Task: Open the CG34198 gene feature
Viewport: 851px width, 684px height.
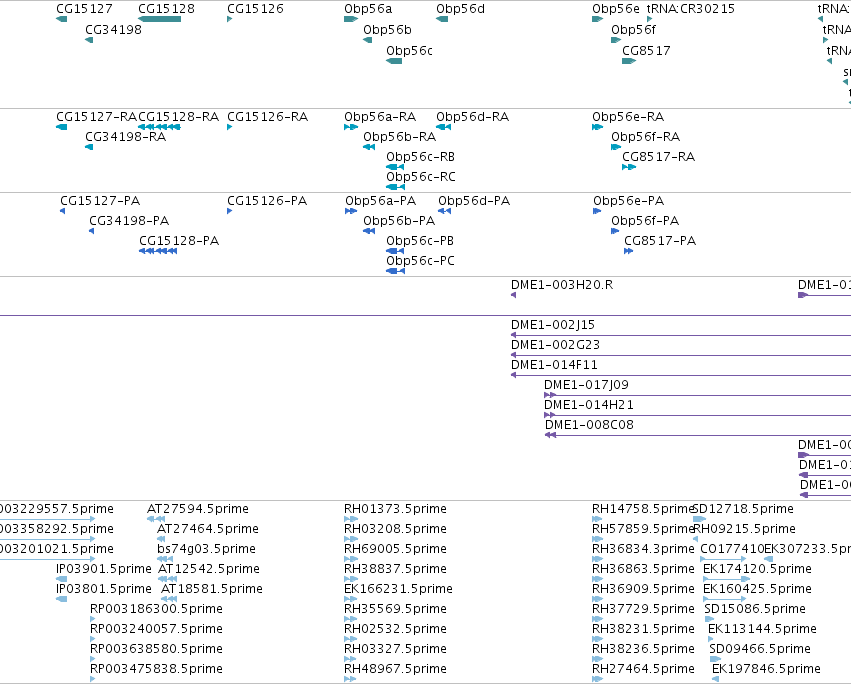Action: click(x=89, y=40)
